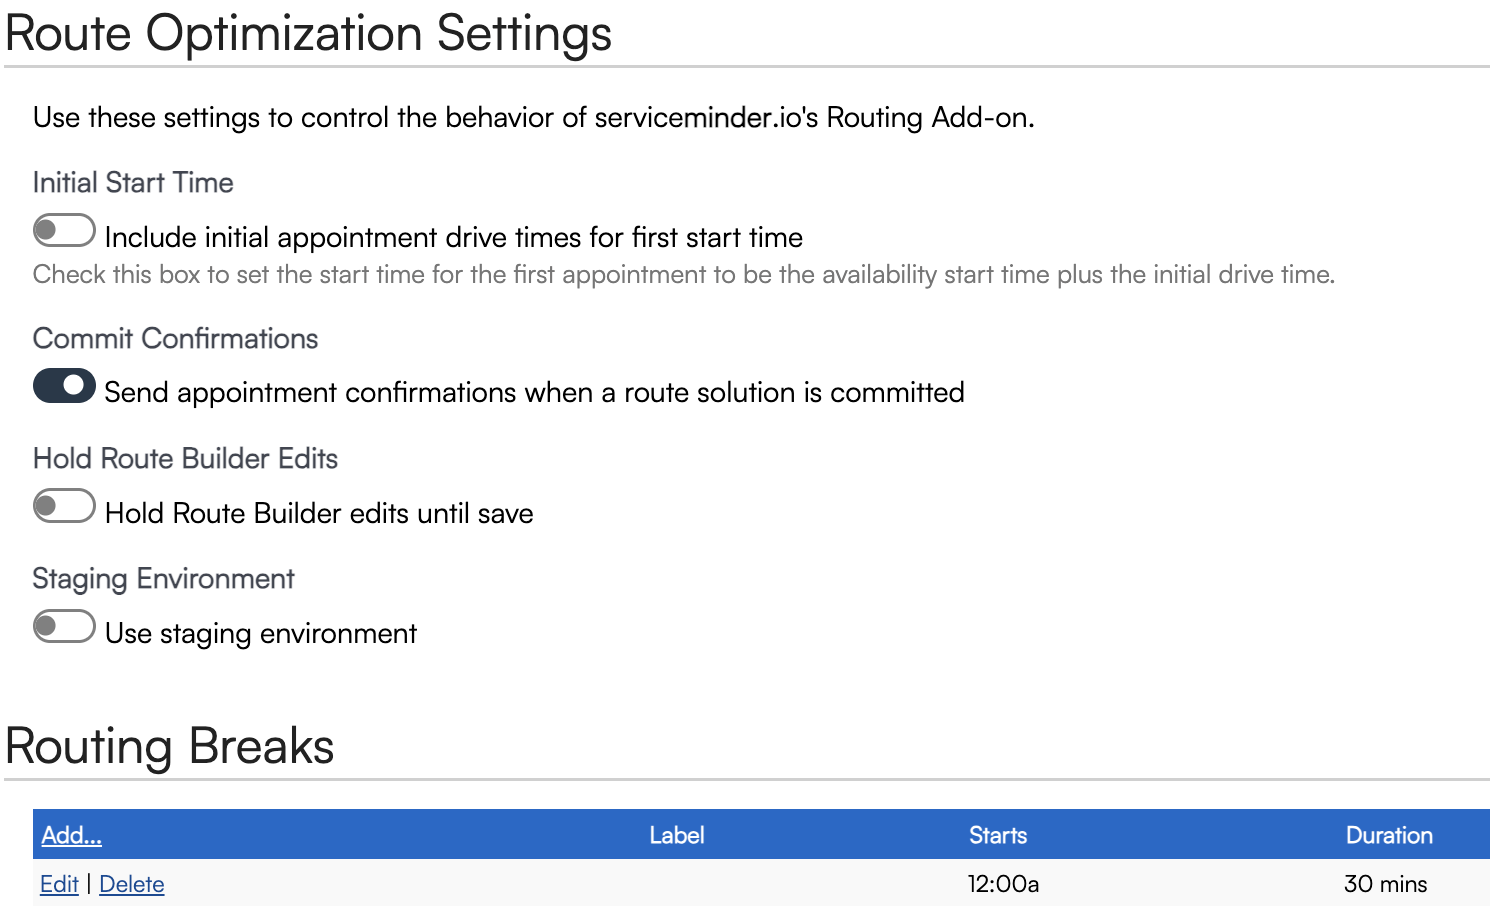
Task: Click the 'Hold Route Builder edits until save' text
Action: click(319, 513)
